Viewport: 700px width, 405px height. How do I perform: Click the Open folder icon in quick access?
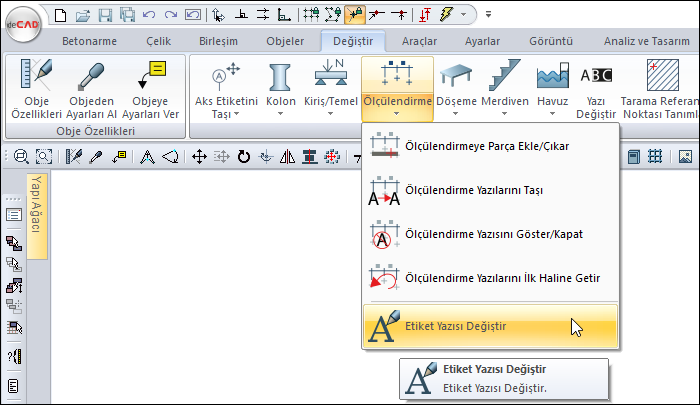[x=84, y=15]
